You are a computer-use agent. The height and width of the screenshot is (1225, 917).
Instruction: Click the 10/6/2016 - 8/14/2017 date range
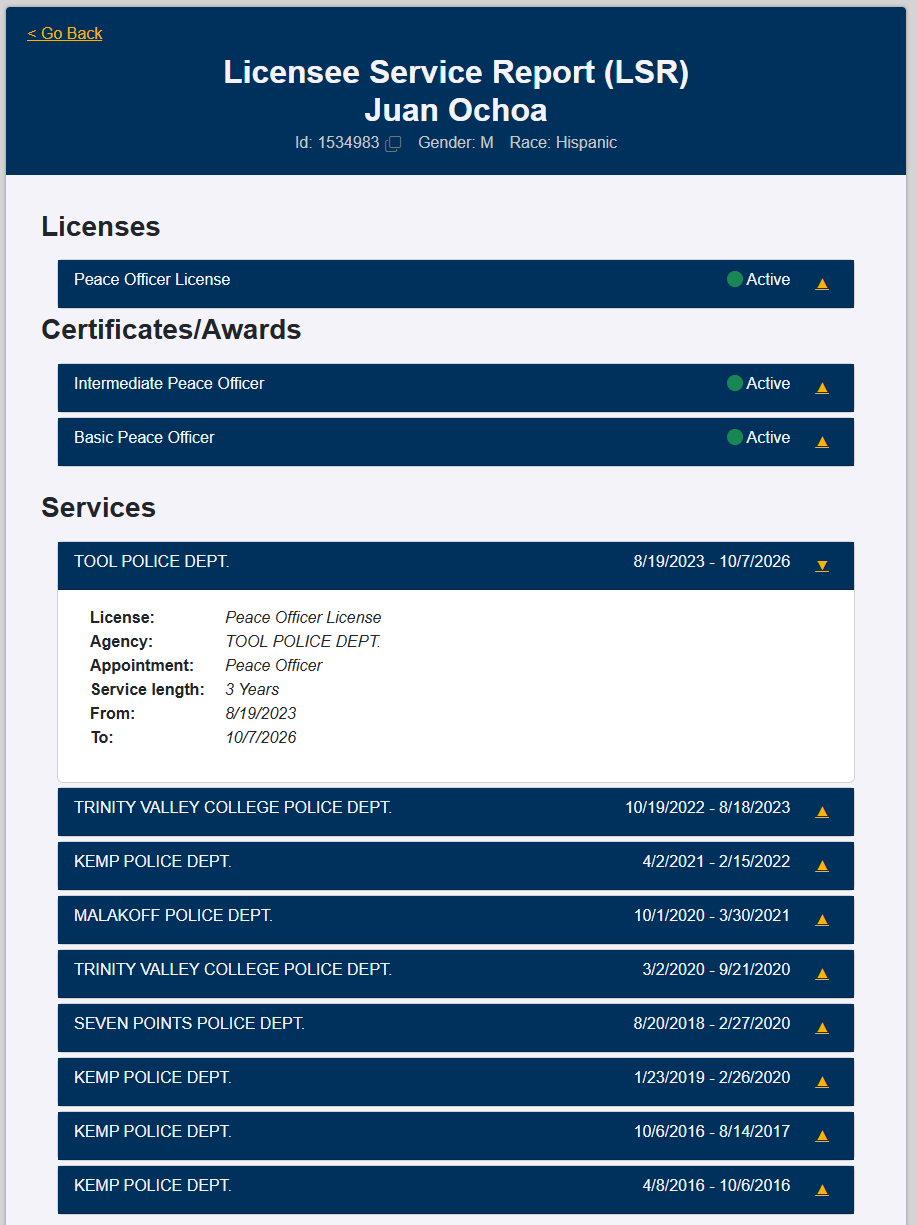click(x=712, y=1131)
